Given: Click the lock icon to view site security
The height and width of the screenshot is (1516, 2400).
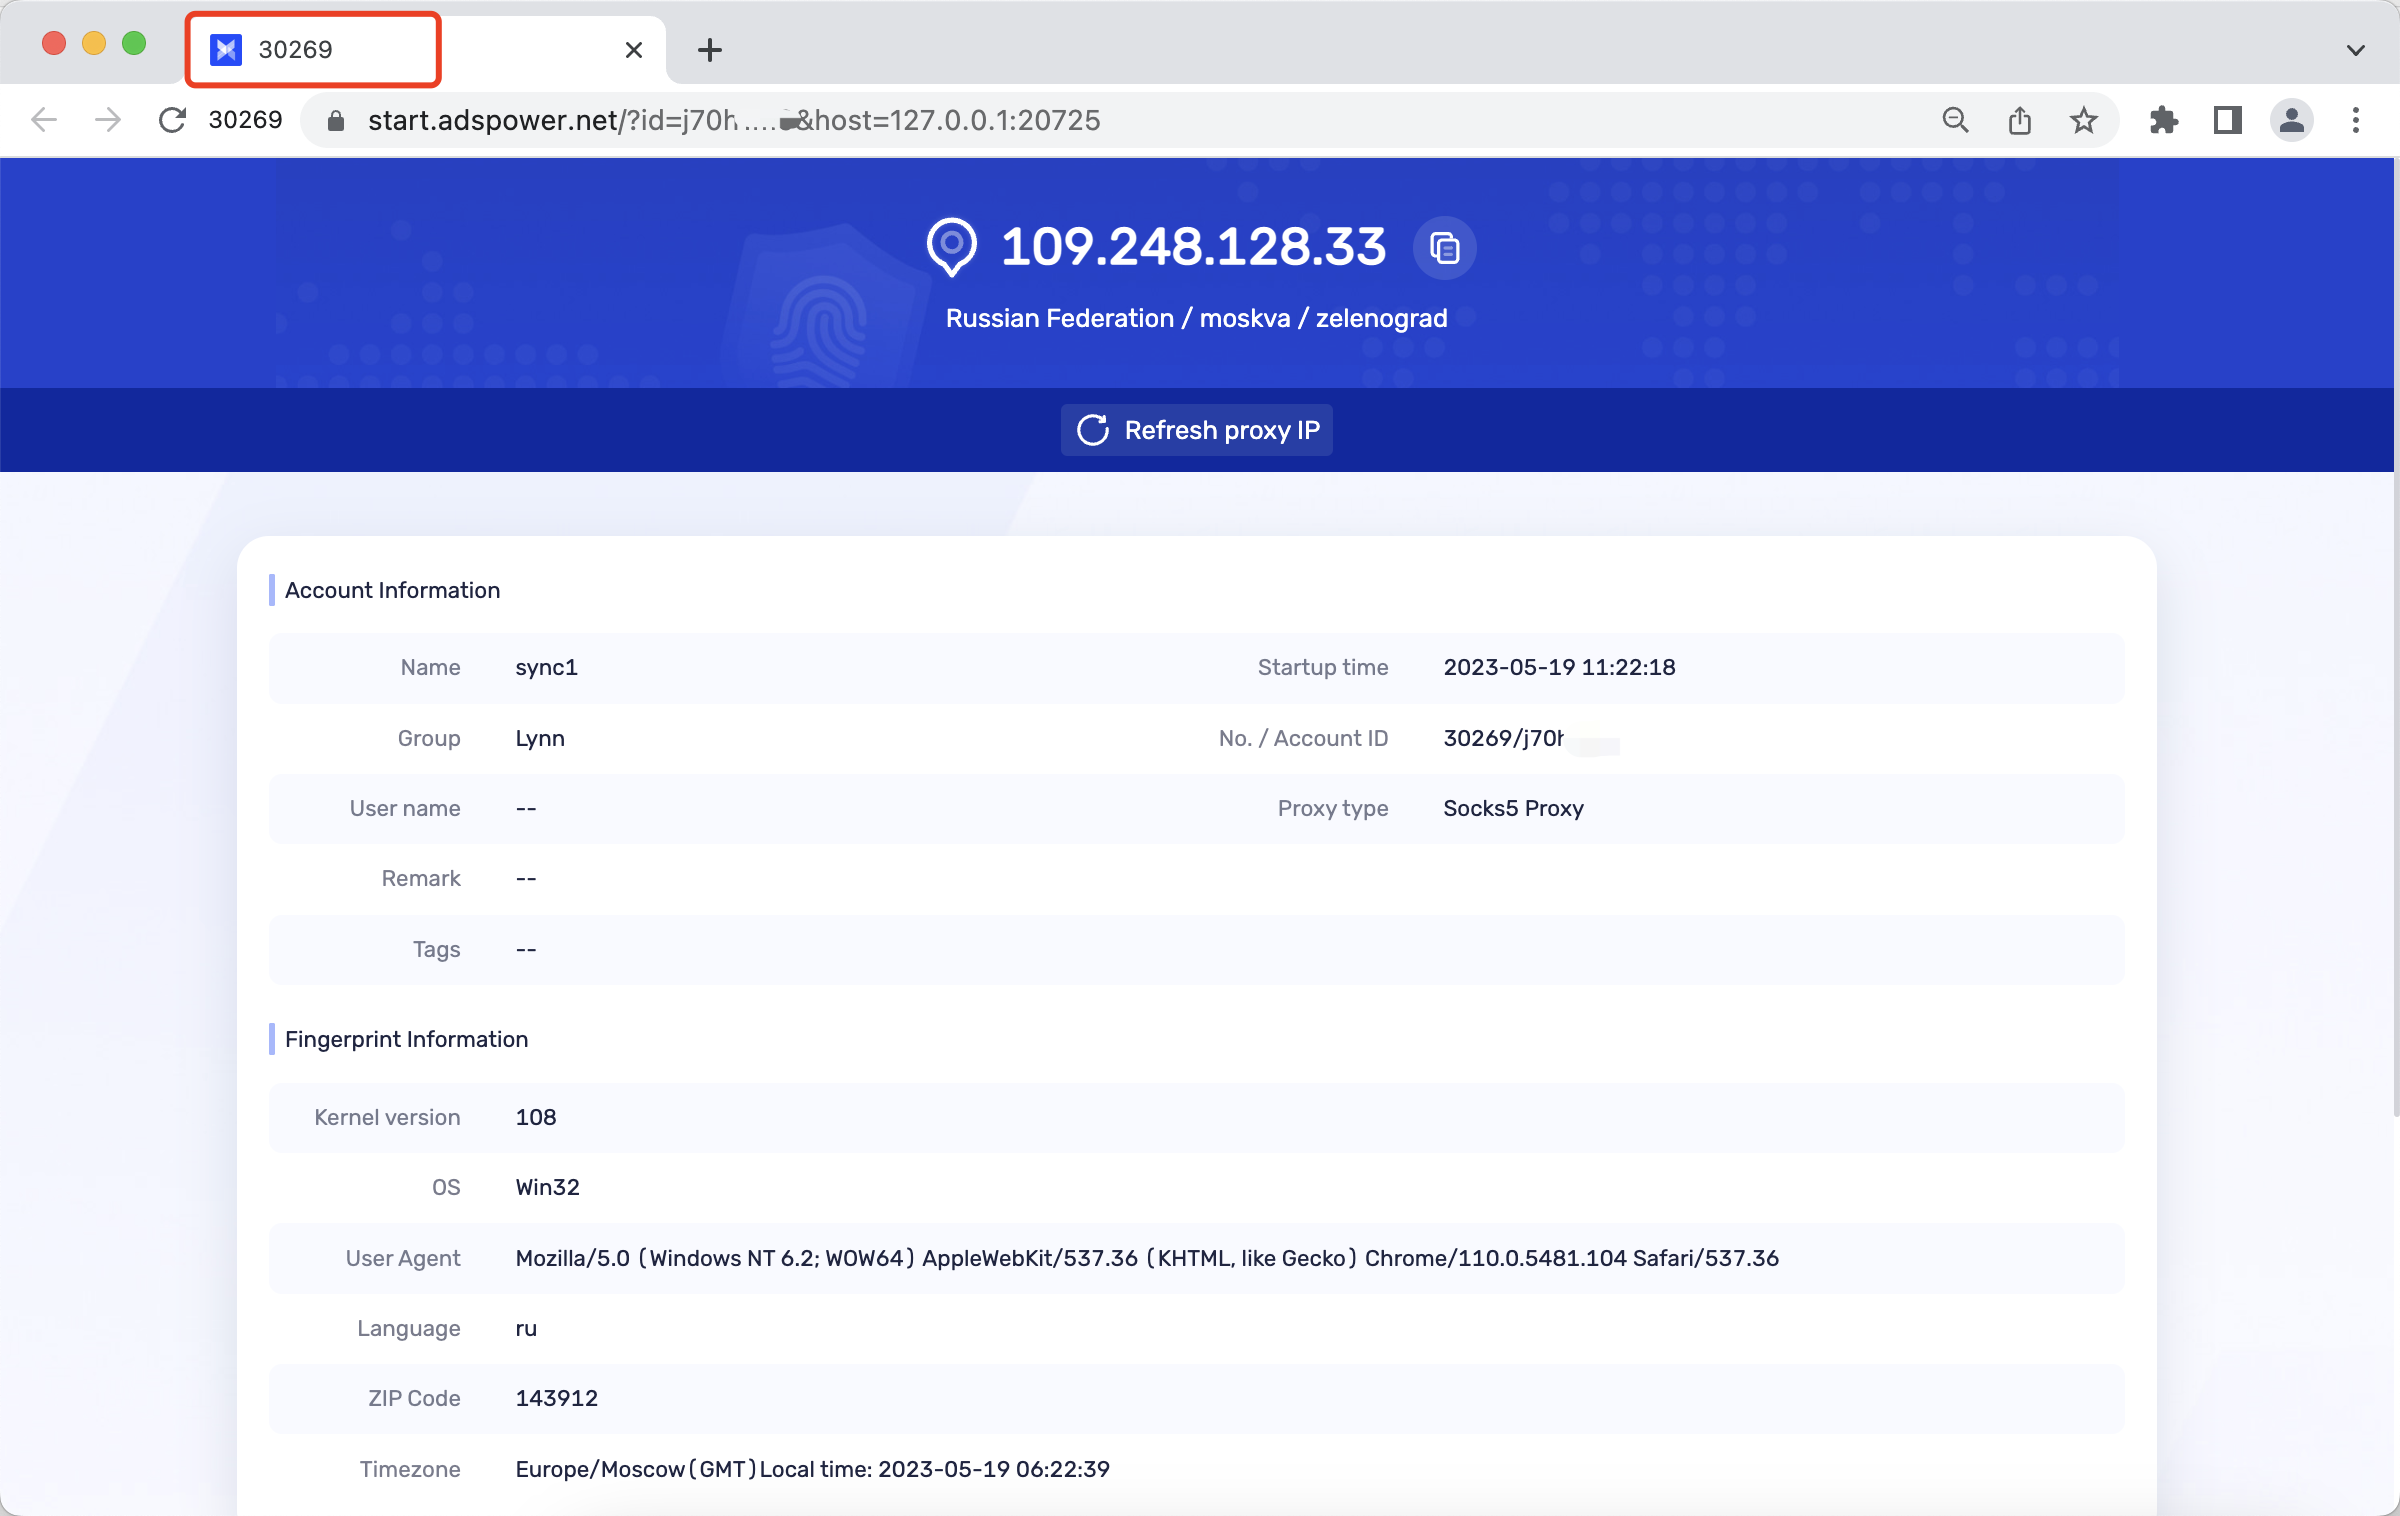Looking at the screenshot, I should [x=335, y=120].
